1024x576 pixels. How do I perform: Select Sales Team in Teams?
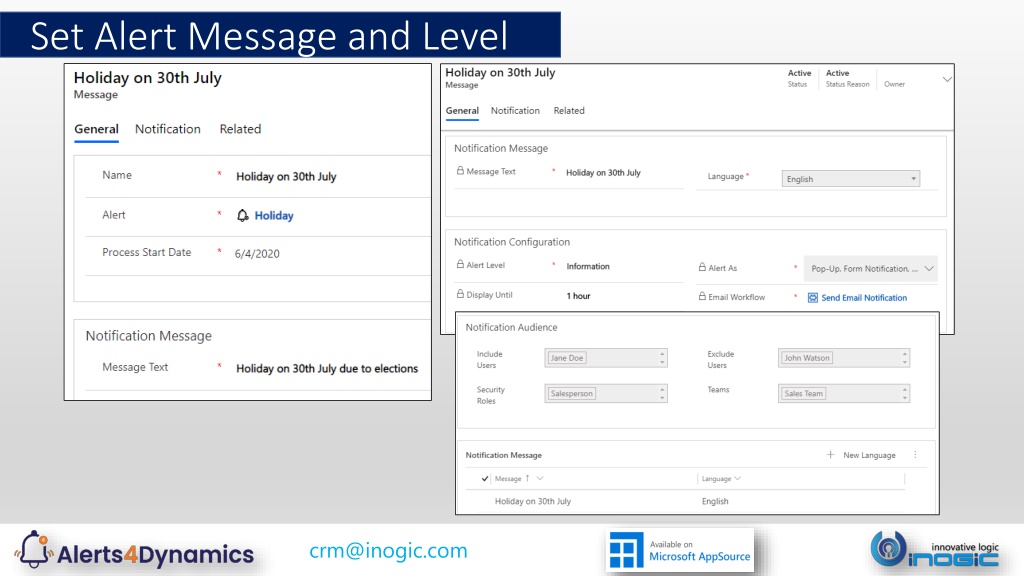(x=803, y=393)
